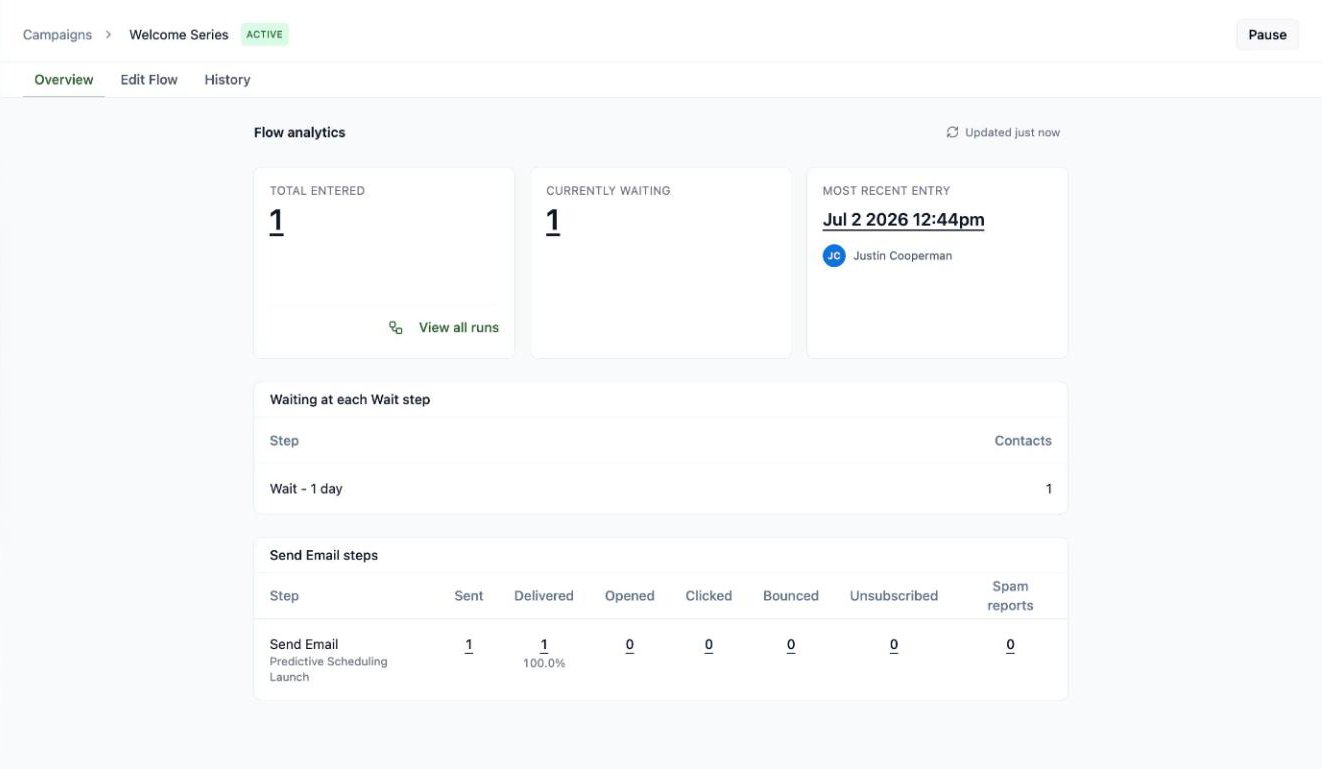Click the contacts value 1 for Wait step
1322x769 pixels.
pos(1049,489)
